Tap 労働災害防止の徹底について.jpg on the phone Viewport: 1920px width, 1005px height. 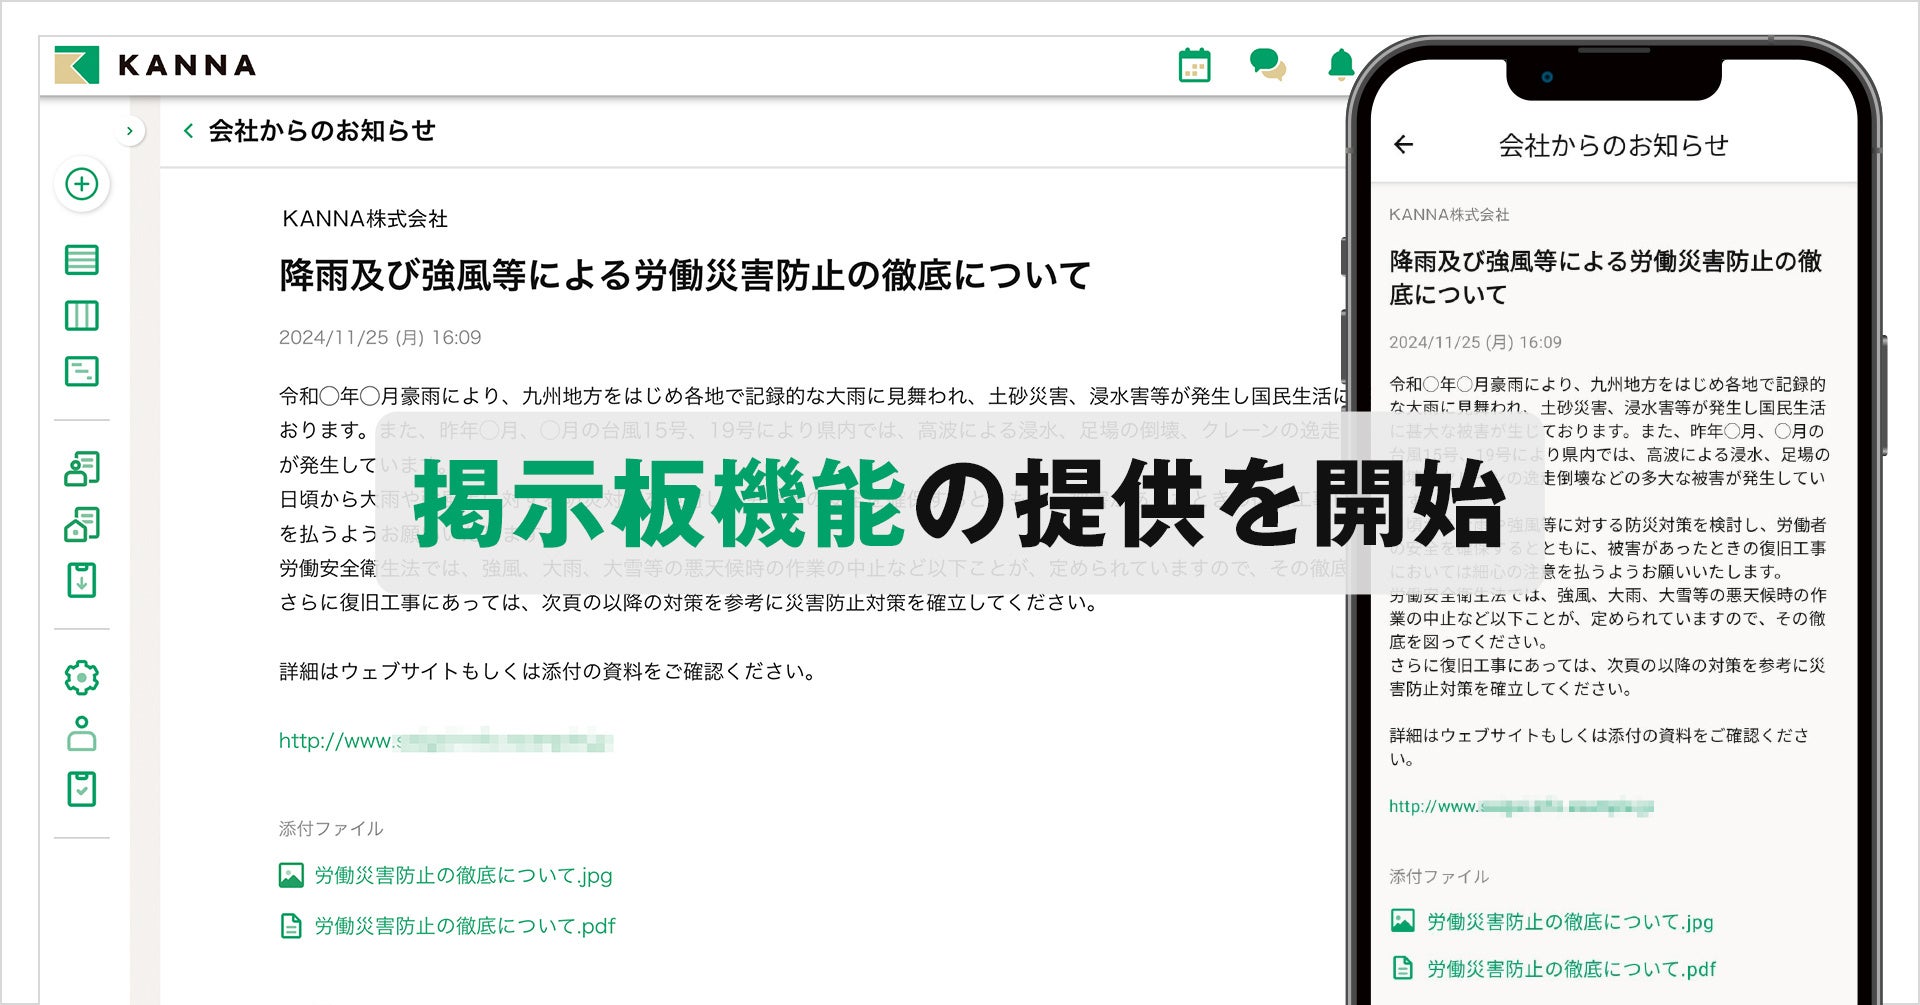pyautogui.click(x=1552, y=922)
